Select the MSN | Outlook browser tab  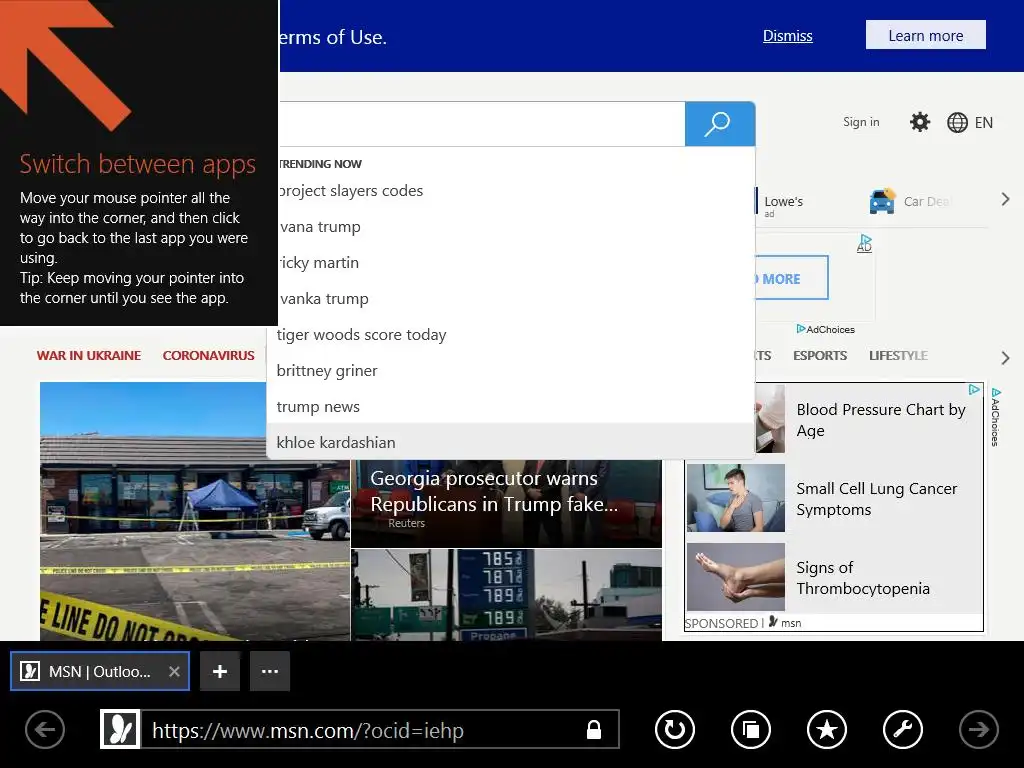pos(100,671)
